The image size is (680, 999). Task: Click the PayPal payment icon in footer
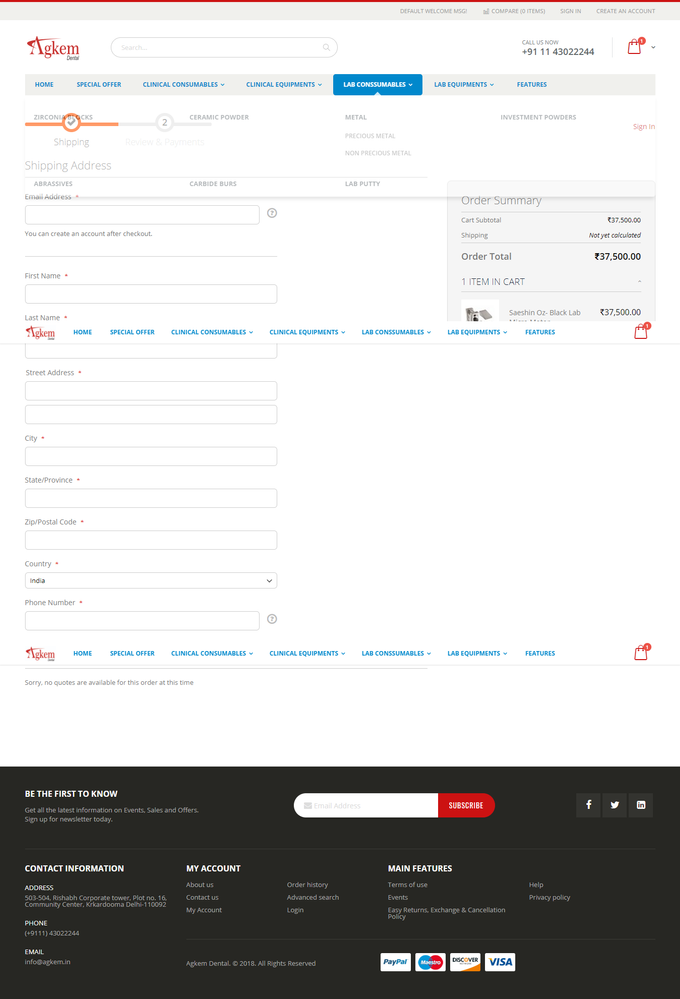396,962
